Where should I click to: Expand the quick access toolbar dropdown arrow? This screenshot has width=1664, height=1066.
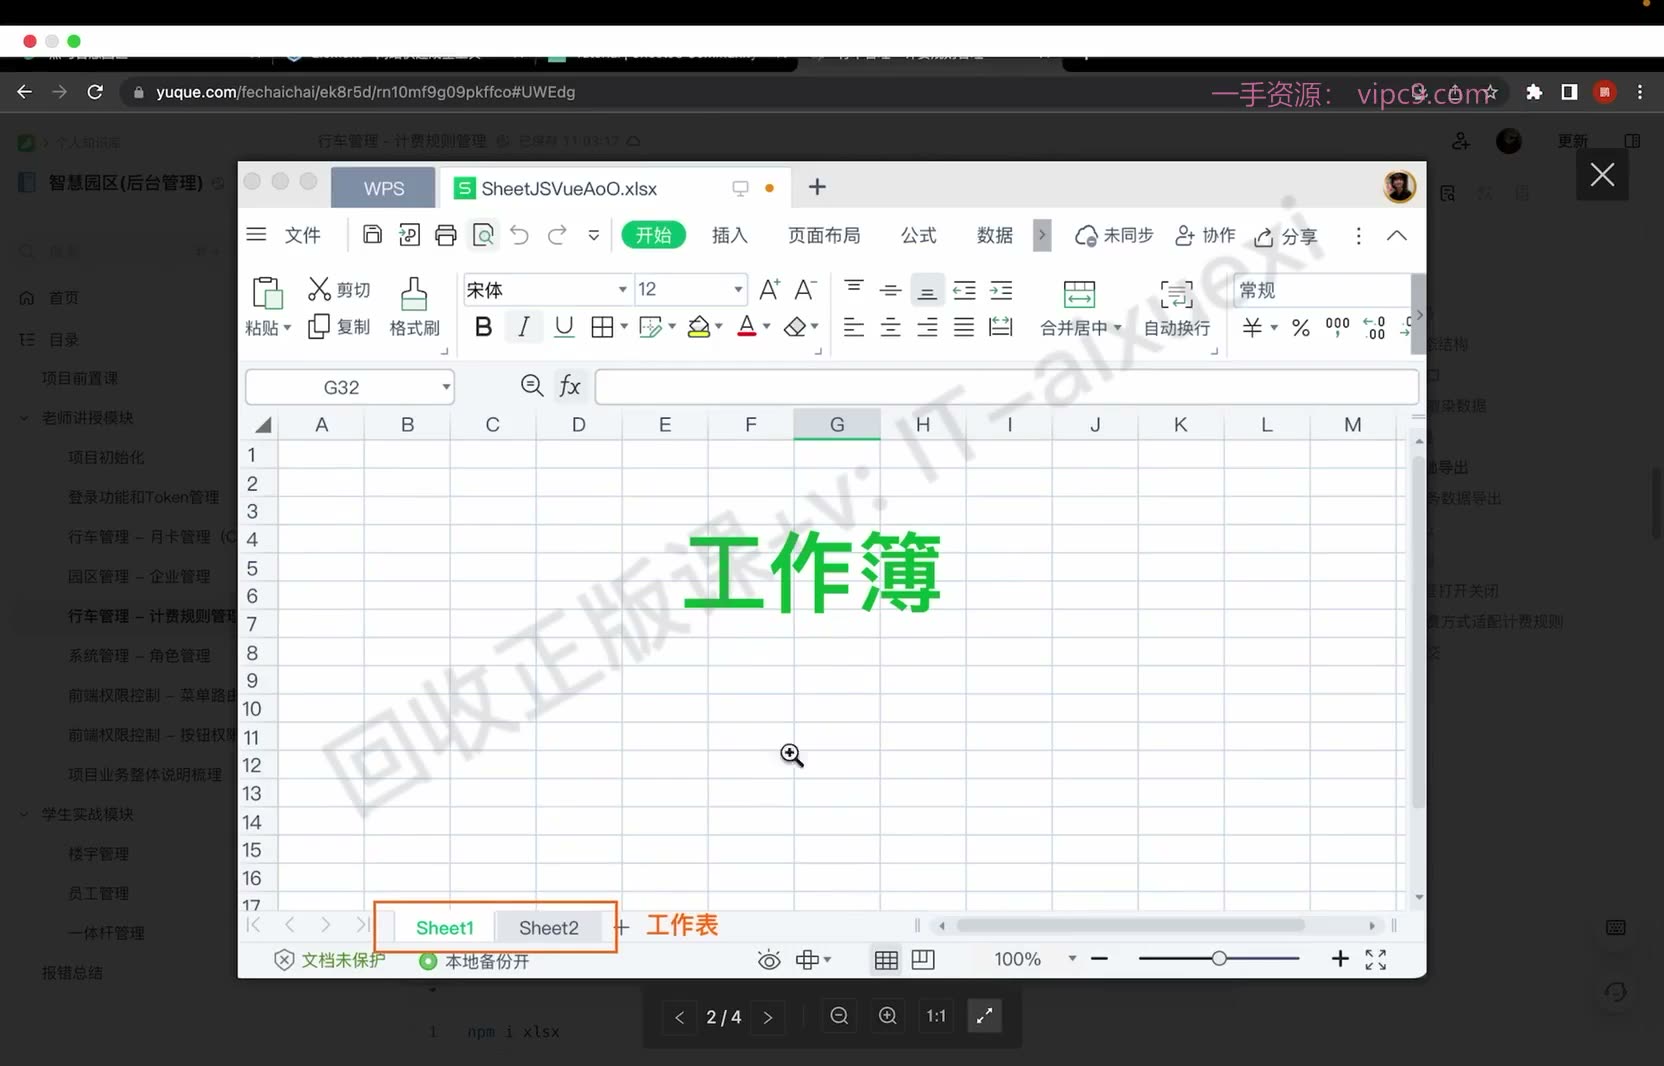(x=594, y=236)
